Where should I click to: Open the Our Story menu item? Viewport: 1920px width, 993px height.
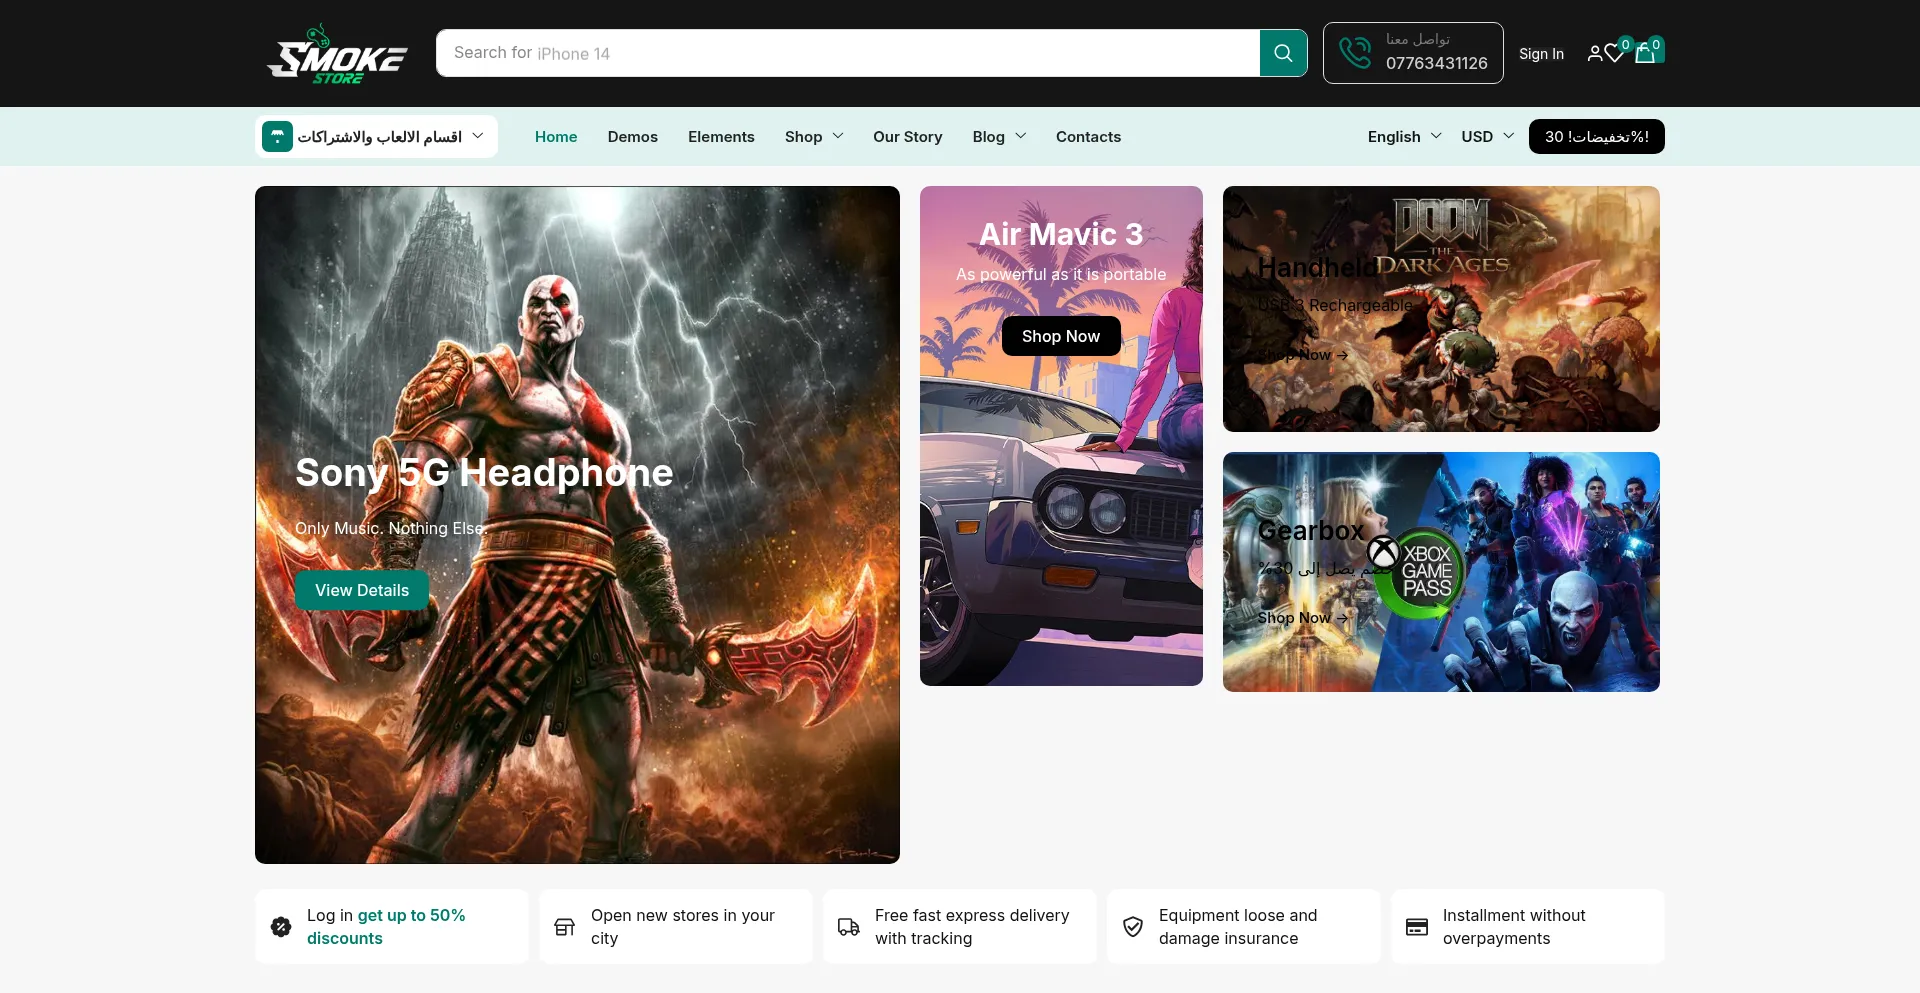pyautogui.click(x=908, y=137)
